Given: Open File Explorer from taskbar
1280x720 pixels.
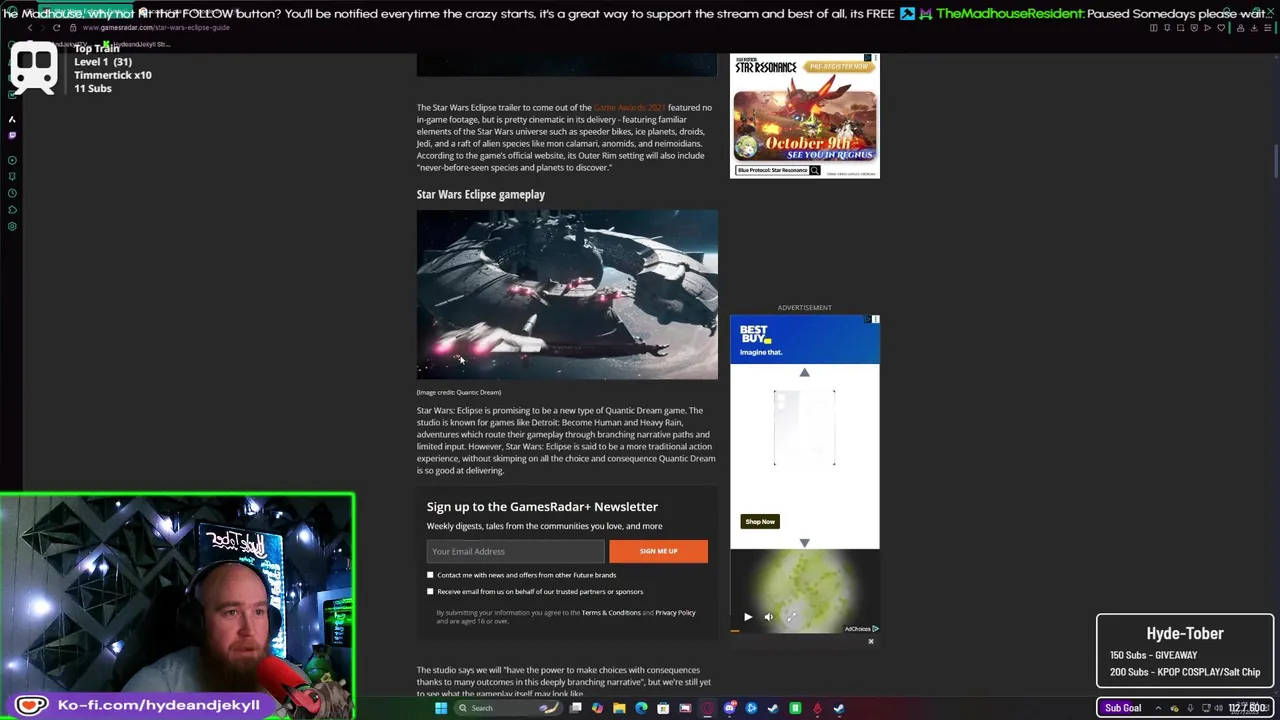Looking at the screenshot, I should point(619,708).
